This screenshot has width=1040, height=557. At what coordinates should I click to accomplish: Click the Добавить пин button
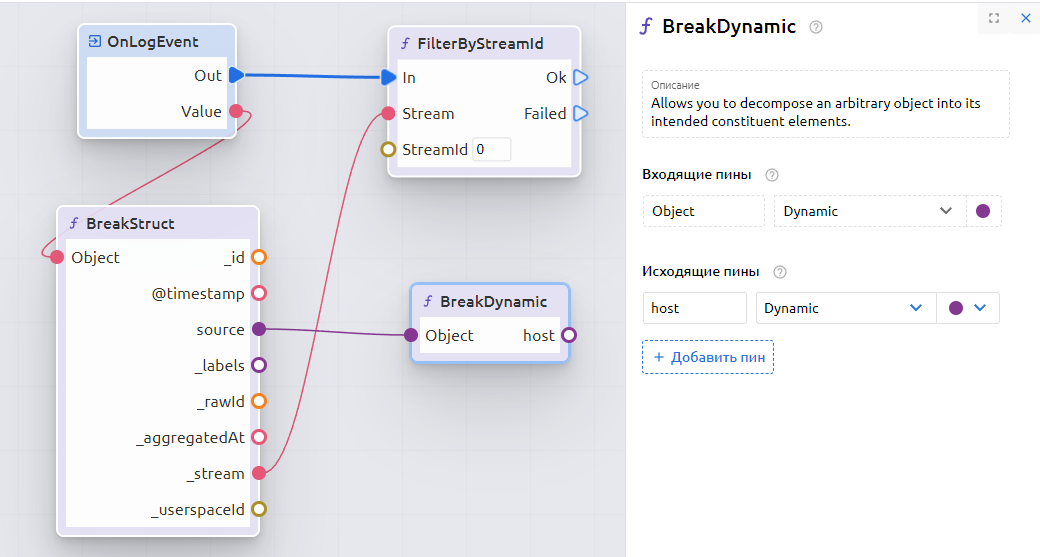[x=708, y=357]
